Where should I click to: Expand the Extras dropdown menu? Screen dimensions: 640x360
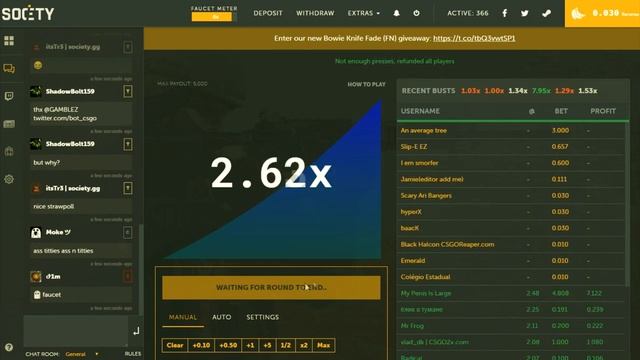tap(363, 13)
